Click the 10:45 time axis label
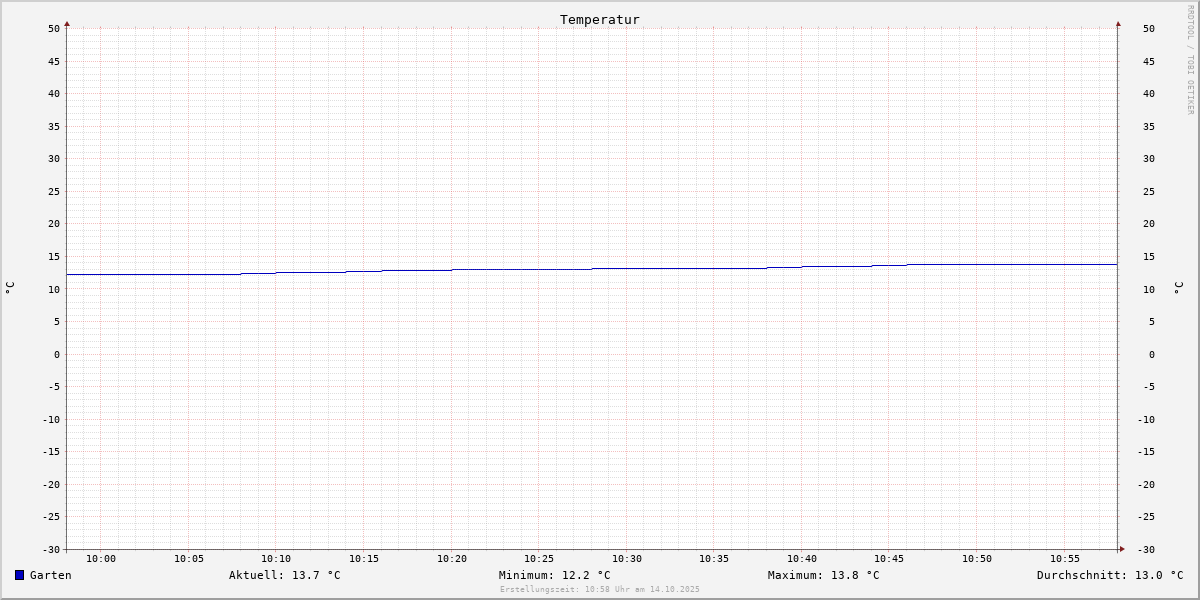The height and width of the screenshot is (600, 1200). (890, 559)
